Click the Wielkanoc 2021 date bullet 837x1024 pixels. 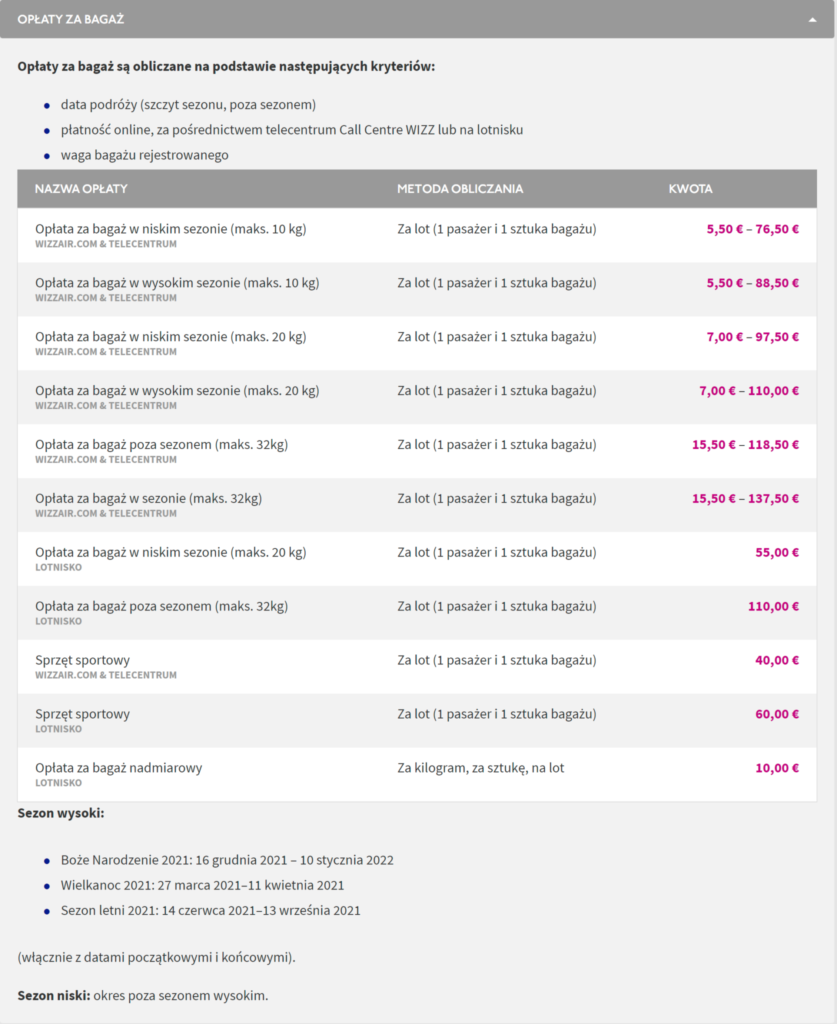(202, 886)
